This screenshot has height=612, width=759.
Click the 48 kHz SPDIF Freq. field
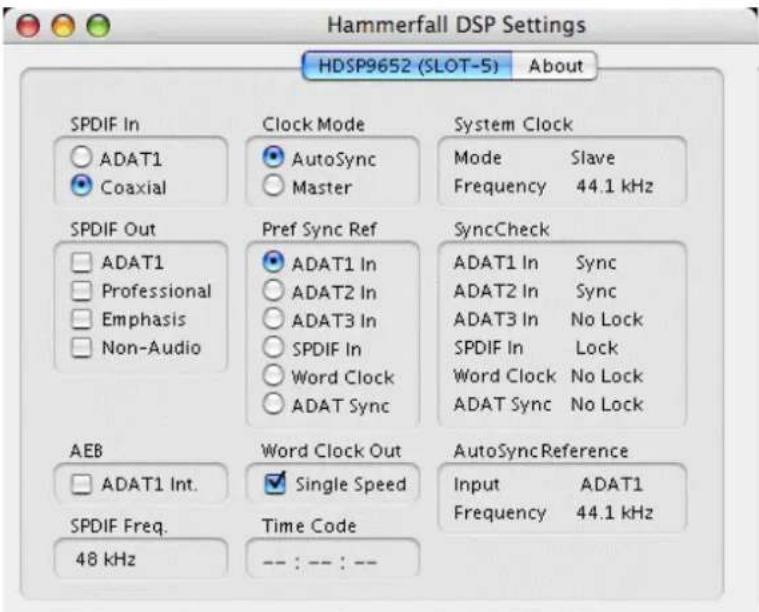140,559
